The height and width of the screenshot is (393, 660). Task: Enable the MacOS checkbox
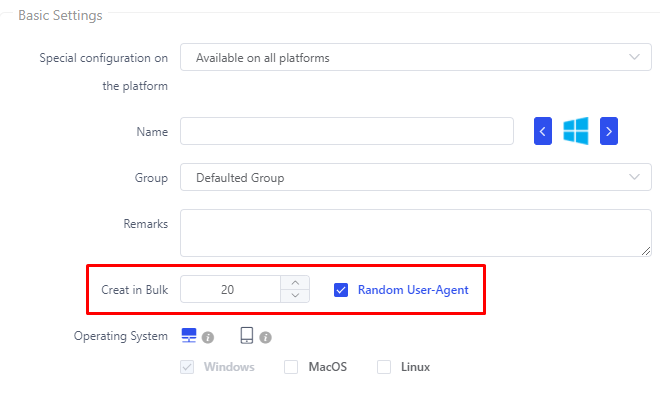[291, 367]
